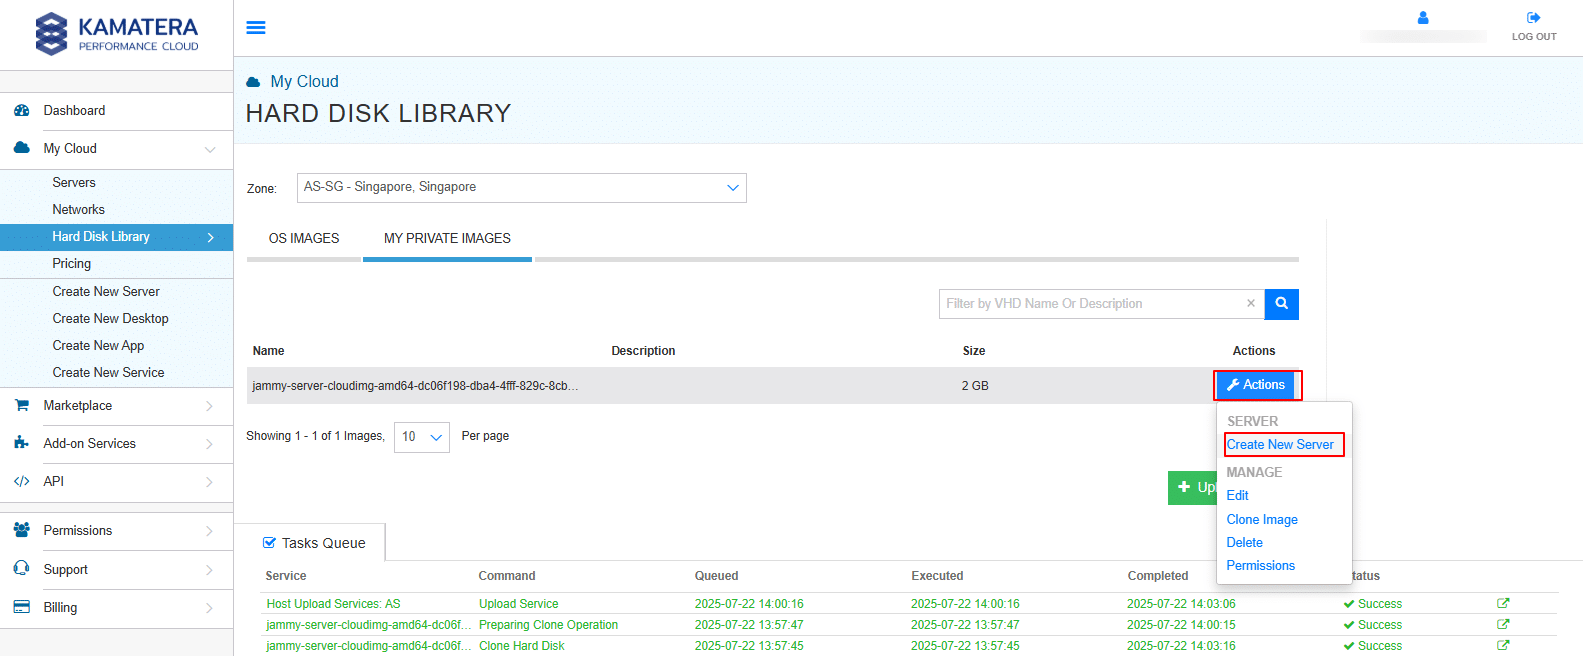Choose Create New Server from Actions menu
The width and height of the screenshot is (1583, 656).
[x=1280, y=444]
